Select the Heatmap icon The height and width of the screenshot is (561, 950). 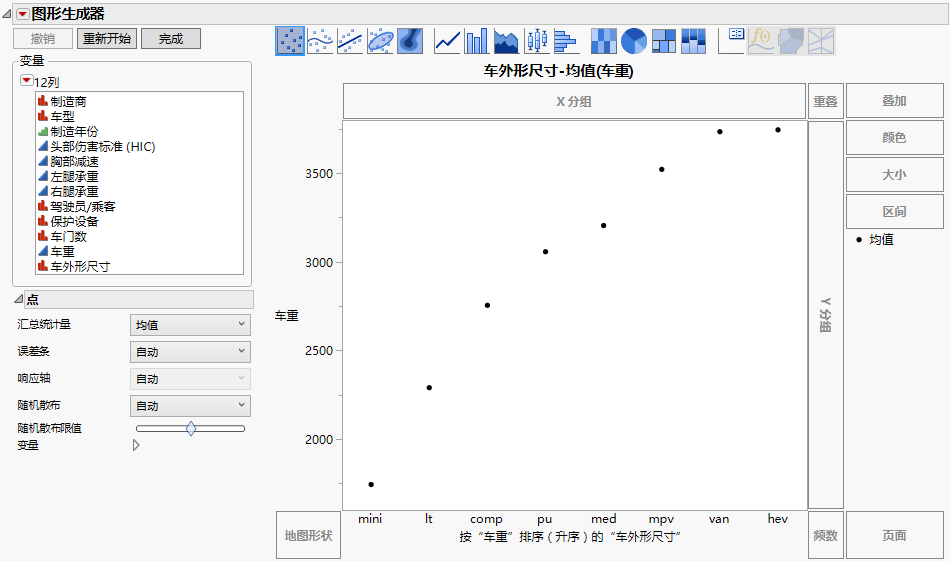point(603,41)
